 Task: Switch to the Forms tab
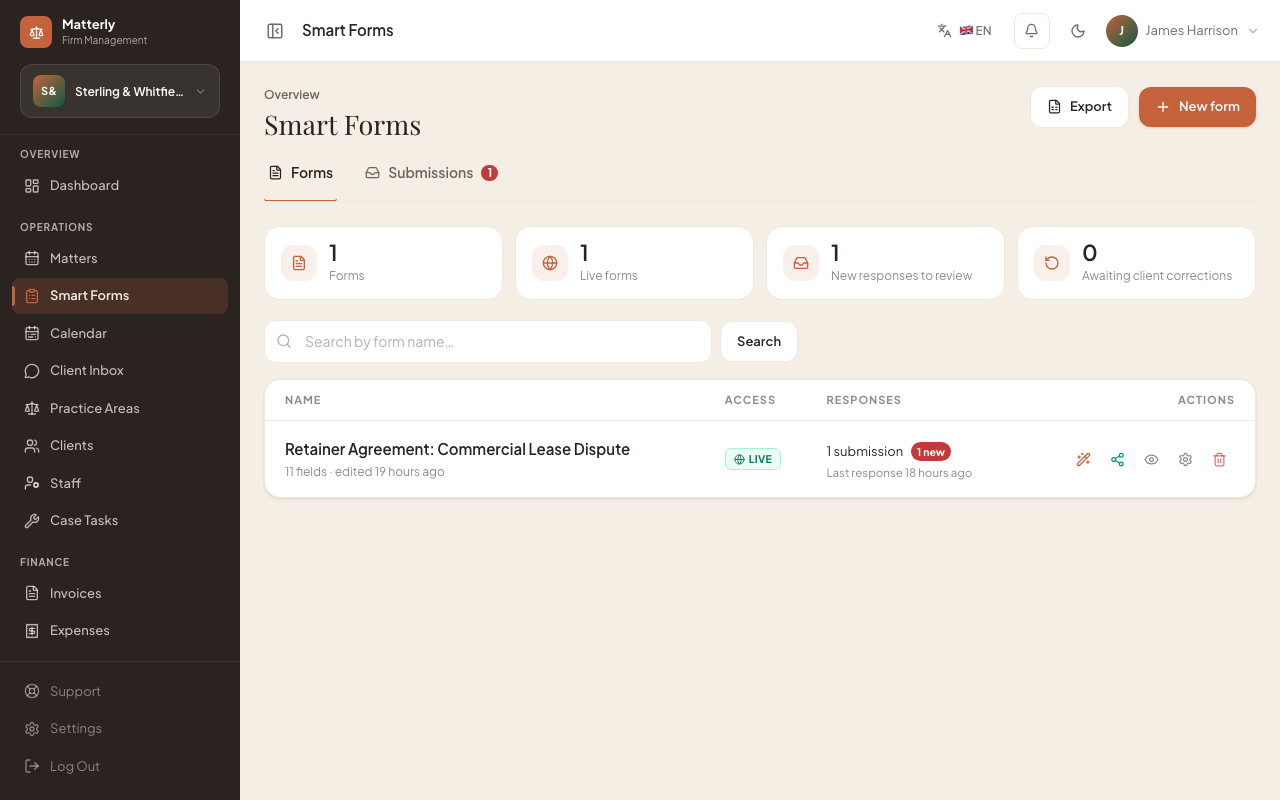pos(300,173)
